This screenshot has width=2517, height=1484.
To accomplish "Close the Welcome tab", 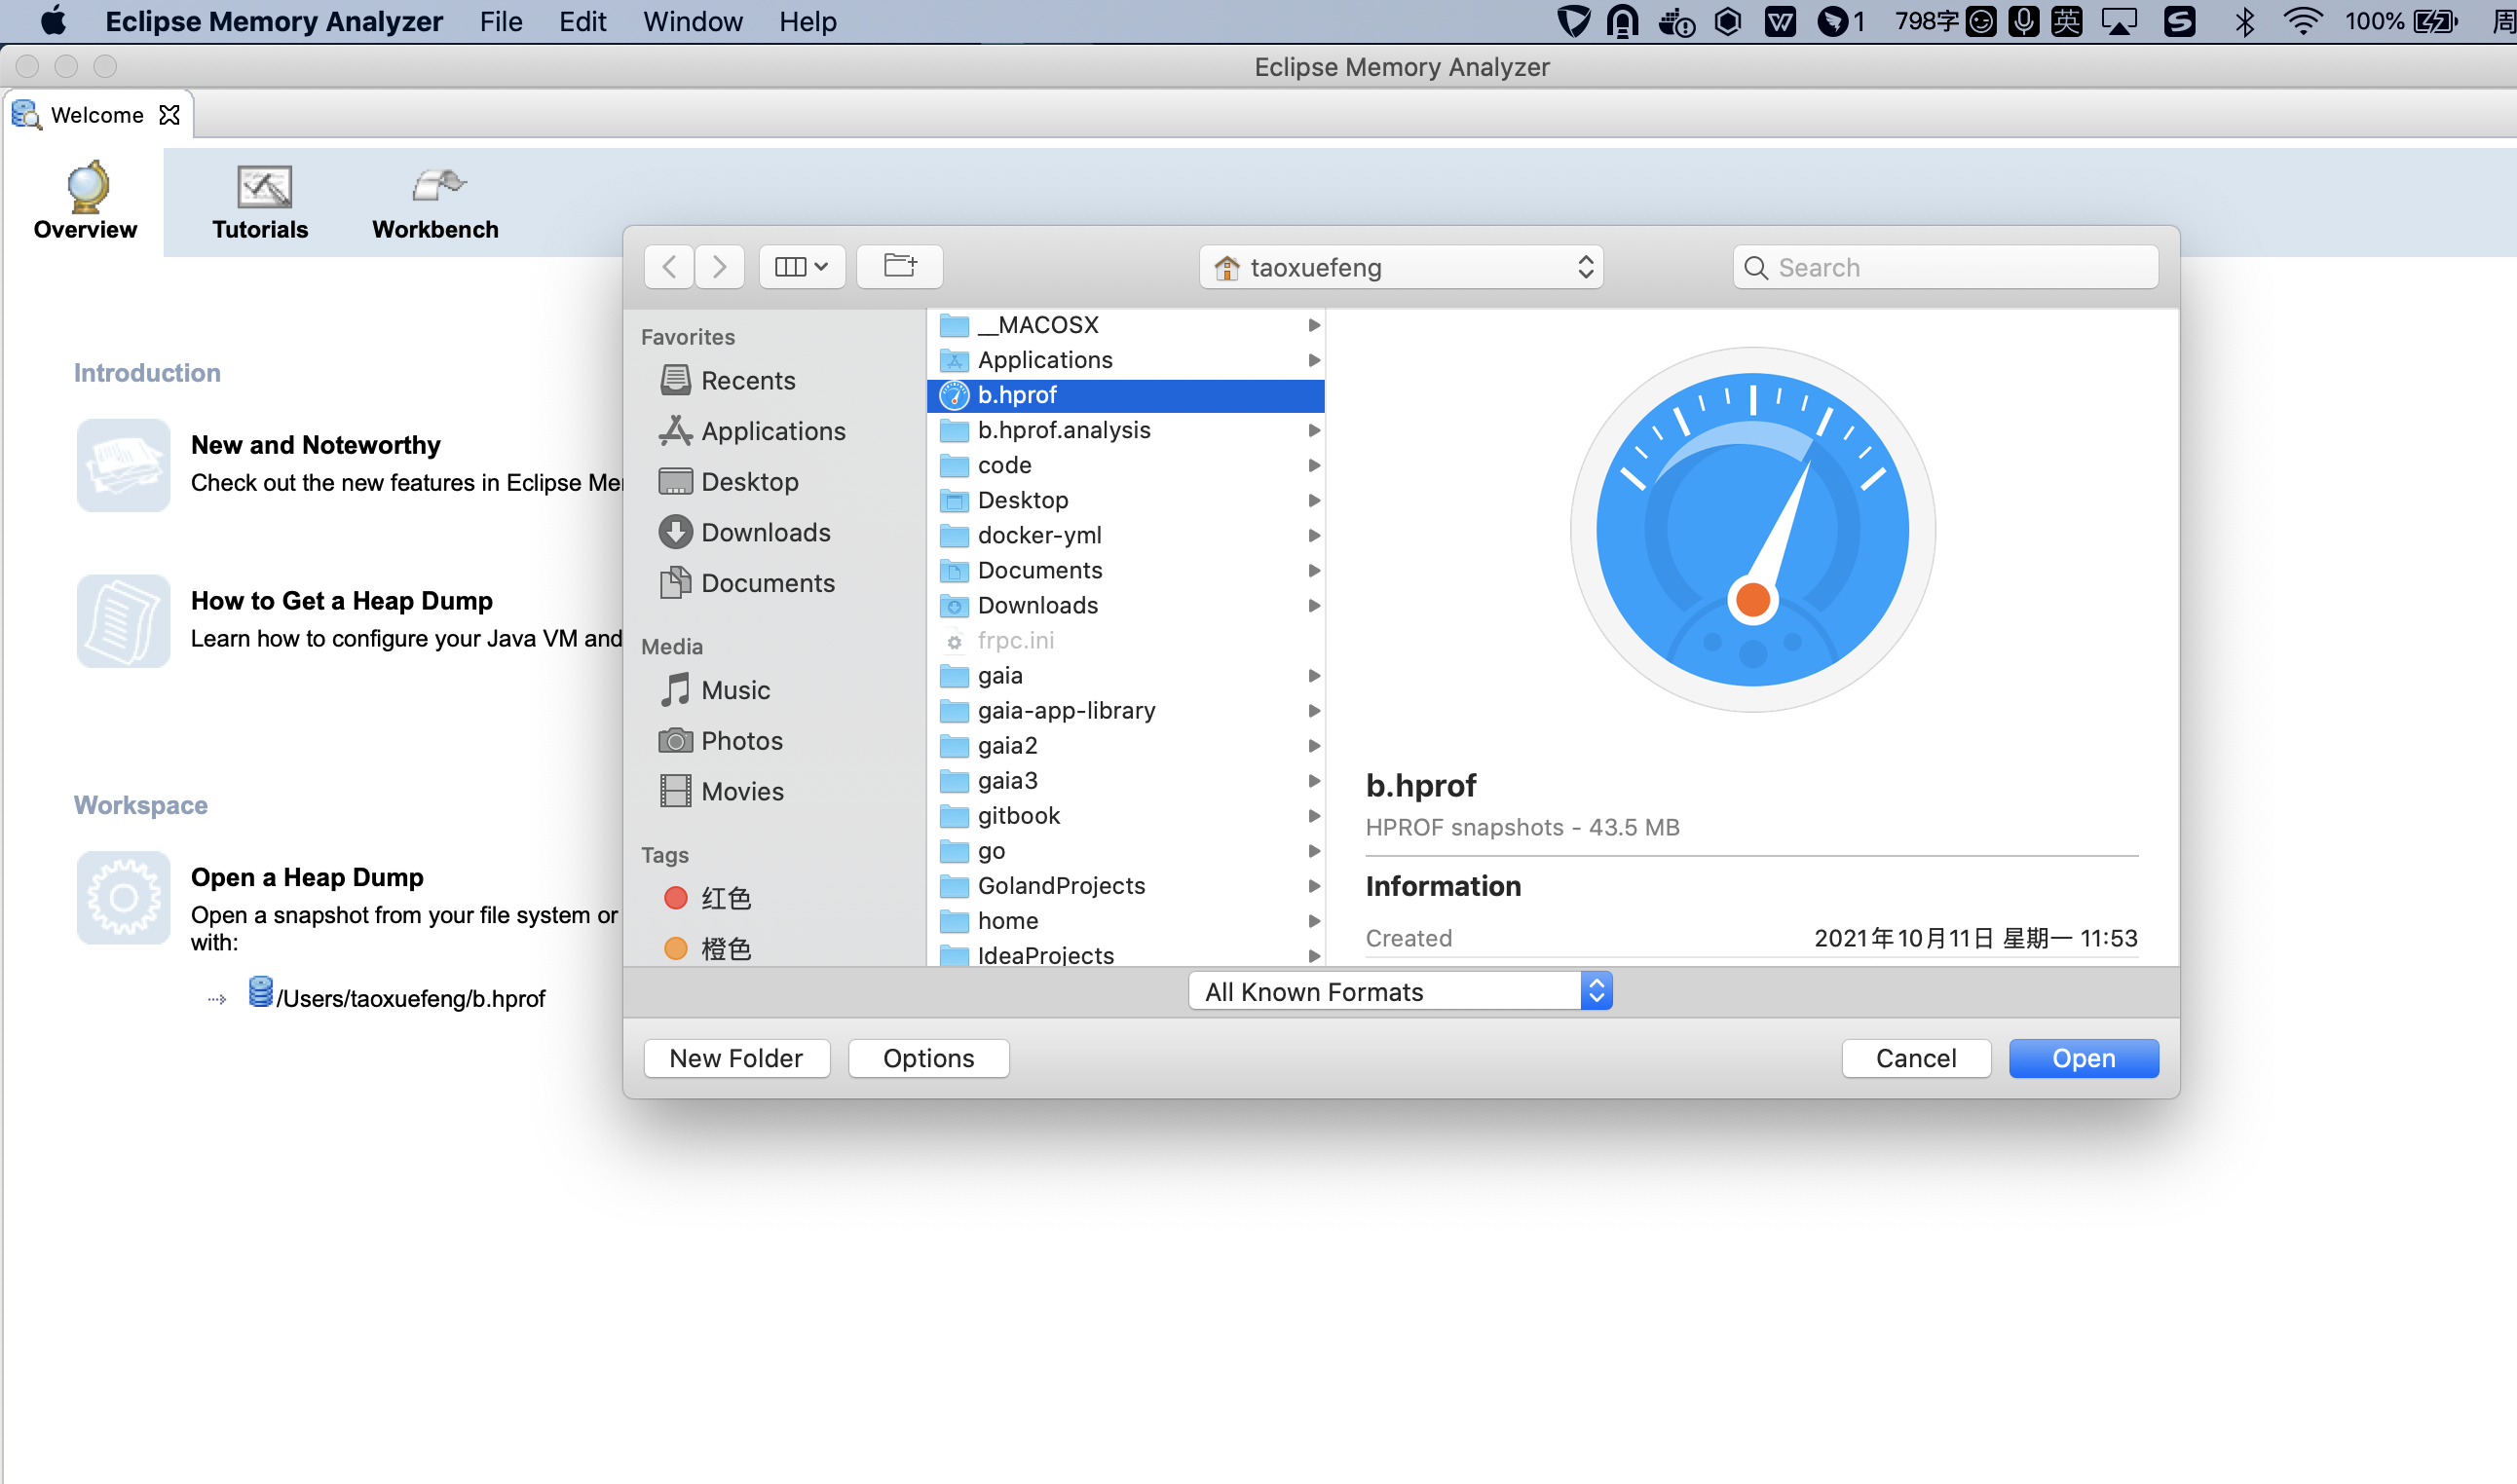I will point(170,115).
